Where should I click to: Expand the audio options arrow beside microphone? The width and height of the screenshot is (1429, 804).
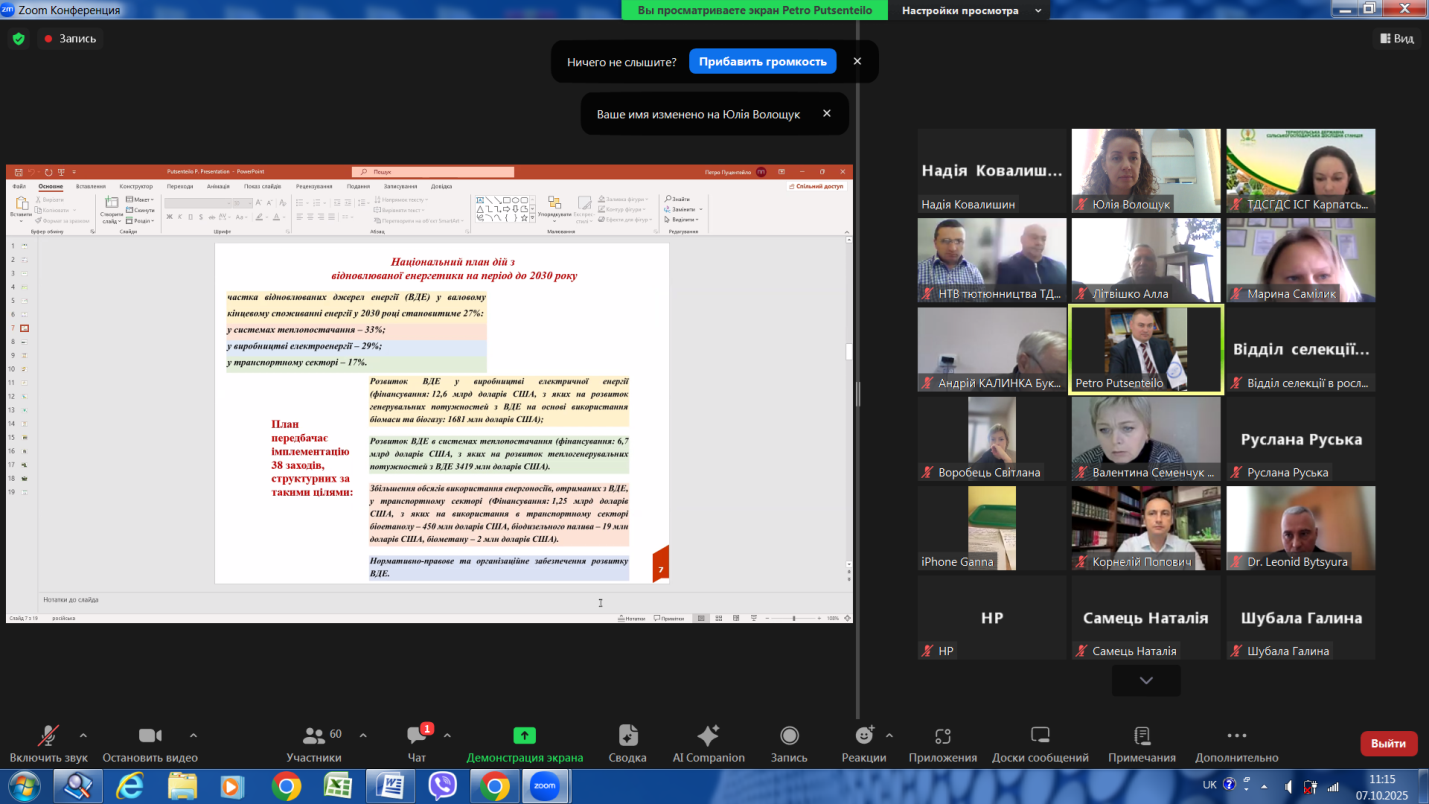coord(83,735)
